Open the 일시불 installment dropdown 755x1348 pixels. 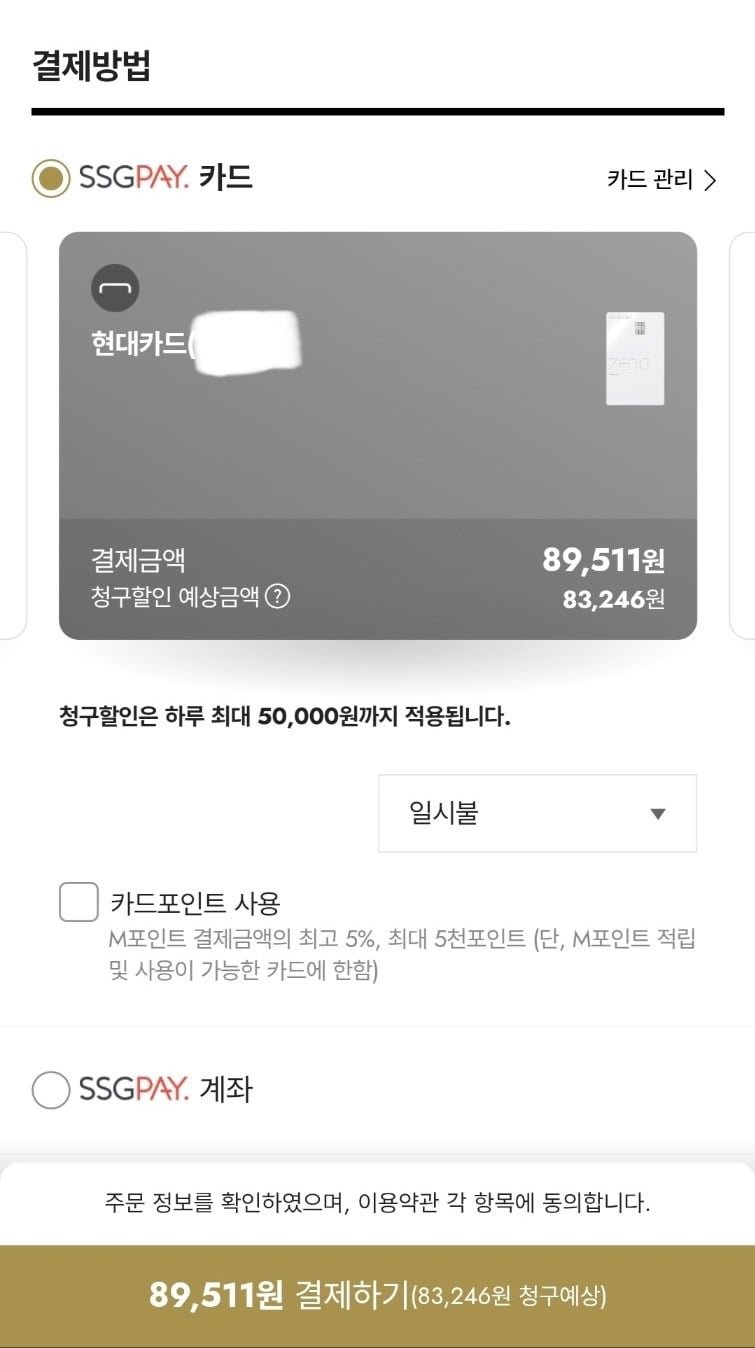[537, 813]
